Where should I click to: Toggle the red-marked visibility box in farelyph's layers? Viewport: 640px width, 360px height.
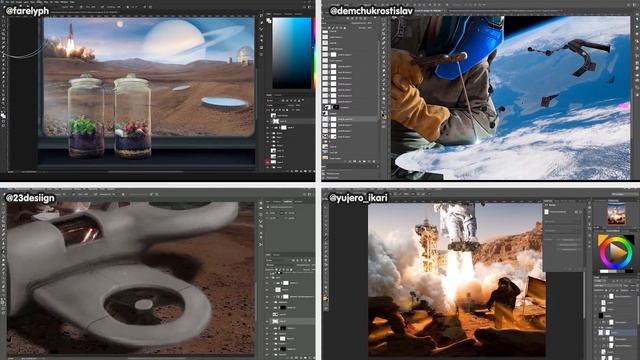pos(268,162)
